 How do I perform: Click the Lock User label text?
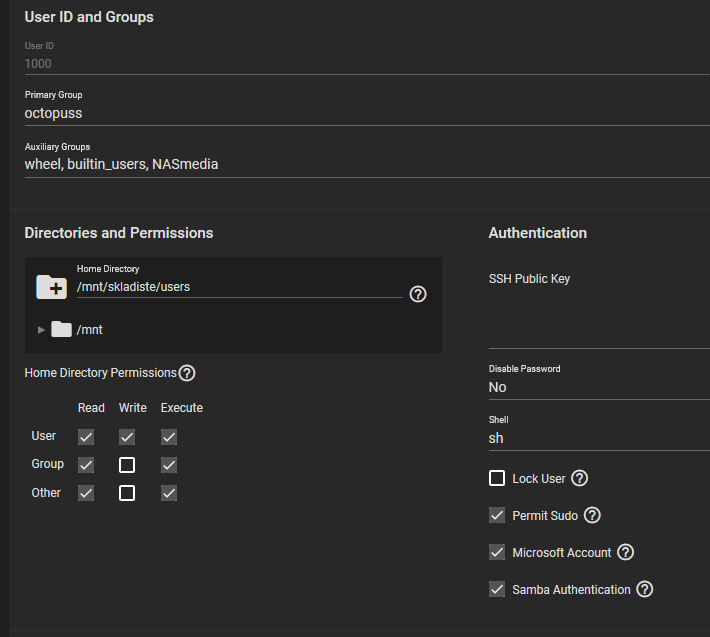tap(539, 479)
